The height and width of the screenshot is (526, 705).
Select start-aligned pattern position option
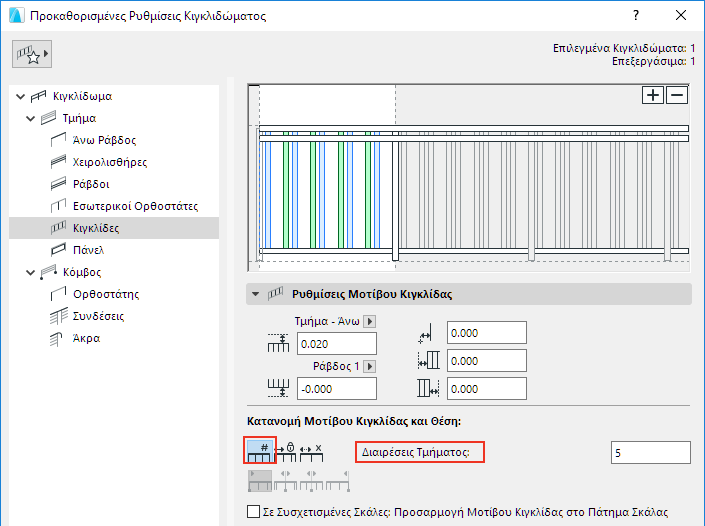tap(260, 481)
